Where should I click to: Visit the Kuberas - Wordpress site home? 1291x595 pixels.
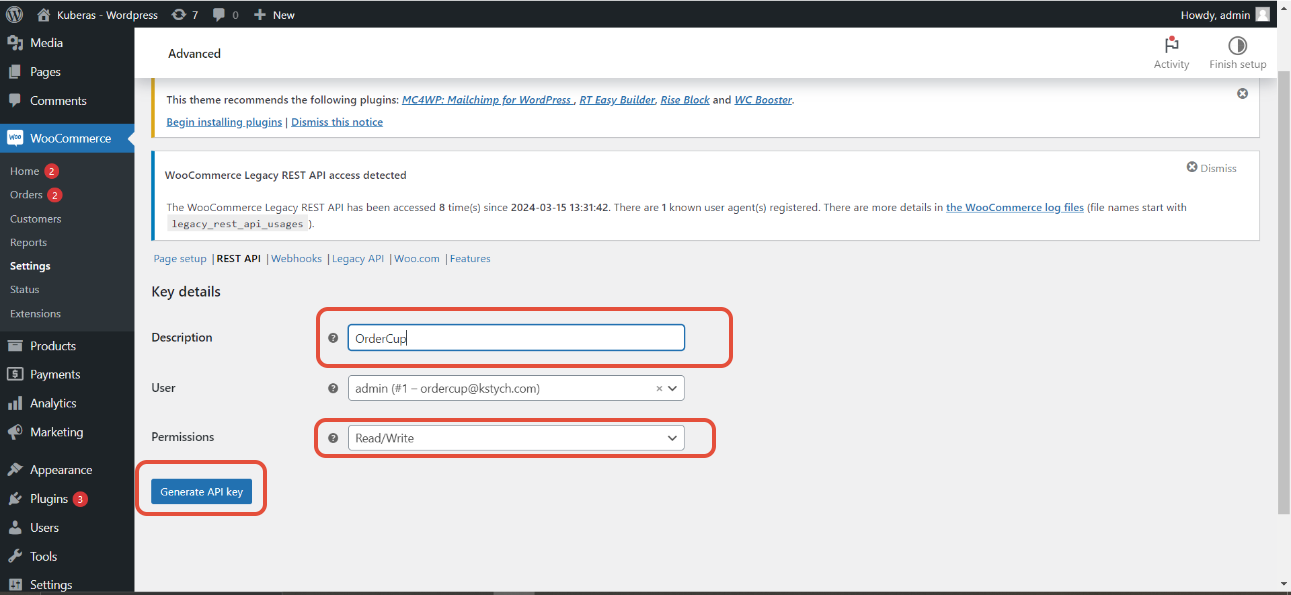point(98,15)
